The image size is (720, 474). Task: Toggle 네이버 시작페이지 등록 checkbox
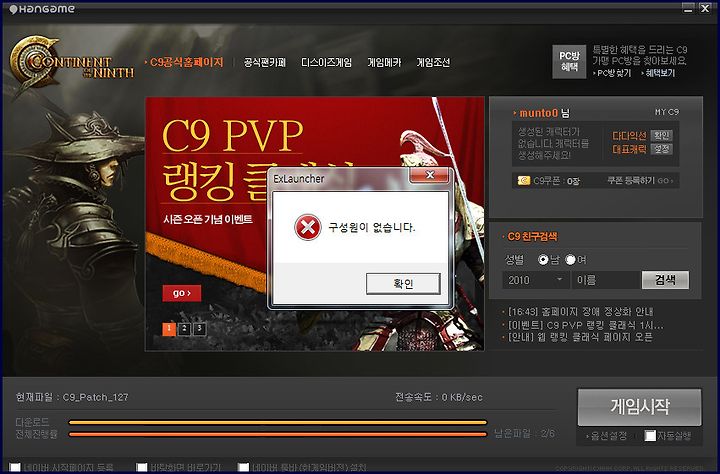[x=15, y=468]
